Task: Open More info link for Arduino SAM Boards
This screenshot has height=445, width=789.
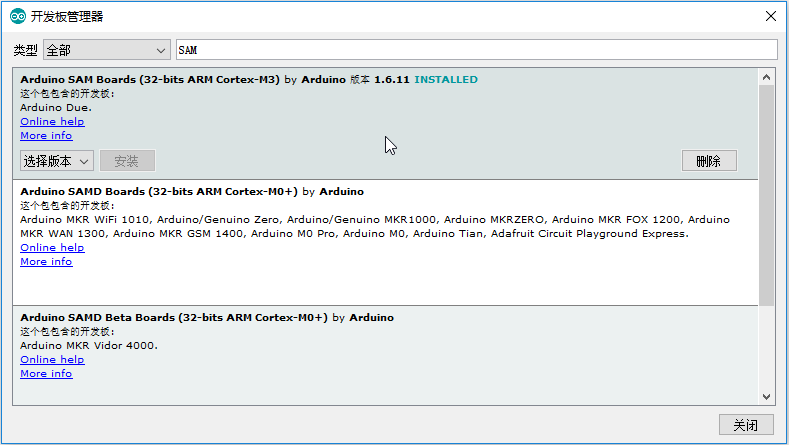Action: click(46, 135)
